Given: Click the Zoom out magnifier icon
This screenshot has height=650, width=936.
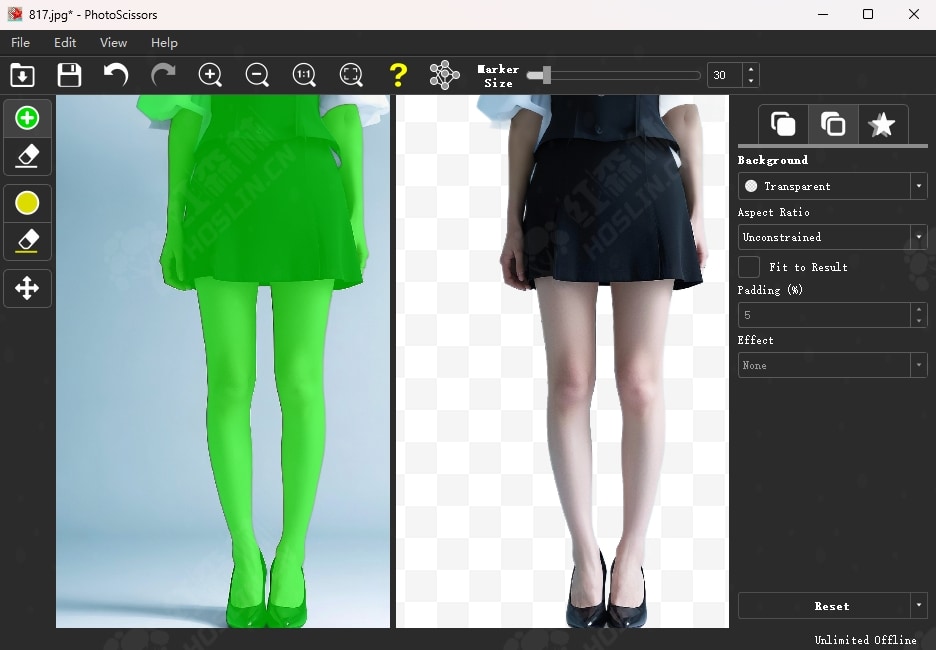Looking at the screenshot, I should [257, 75].
